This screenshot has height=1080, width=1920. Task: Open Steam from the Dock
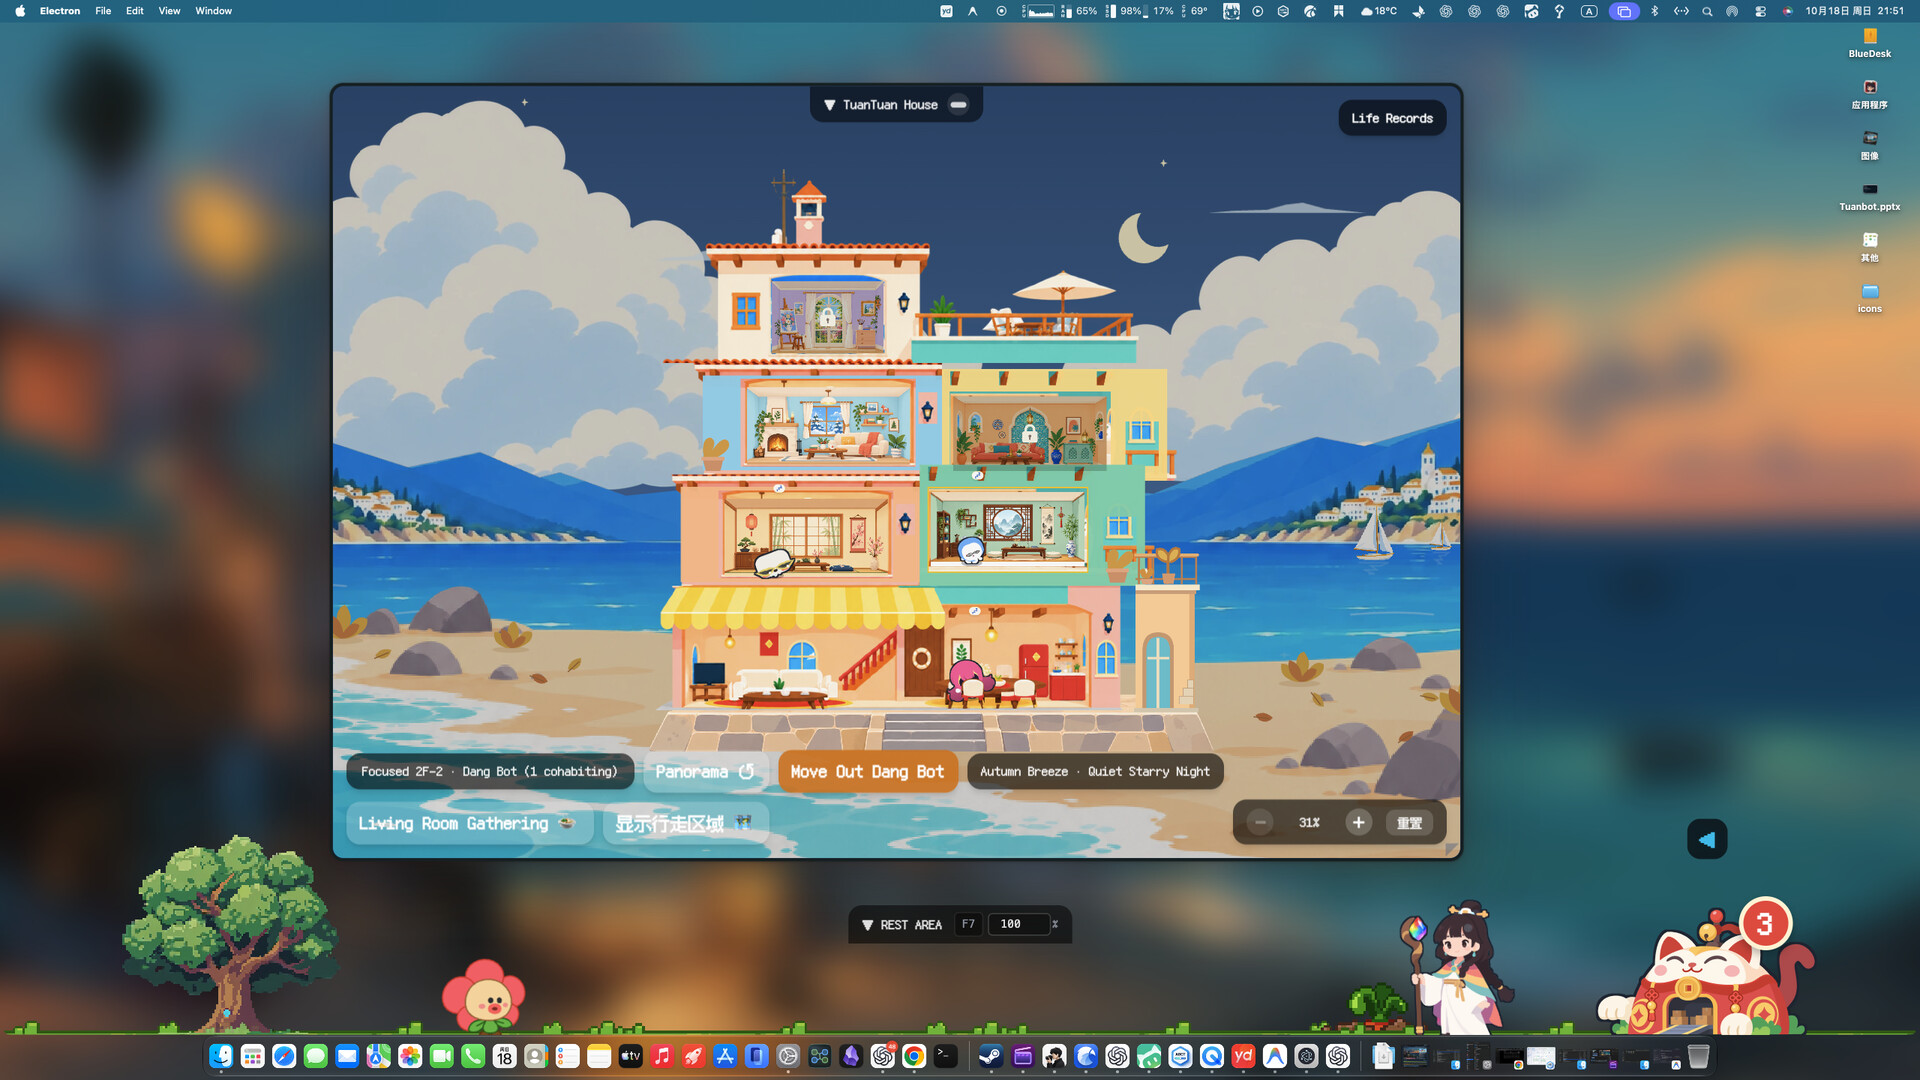coord(990,1056)
